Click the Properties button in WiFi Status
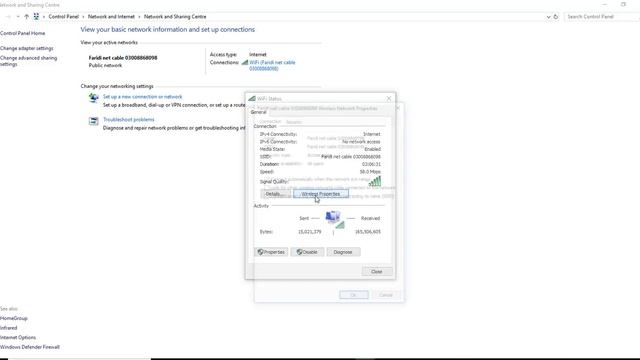The image size is (640, 360). (271, 252)
